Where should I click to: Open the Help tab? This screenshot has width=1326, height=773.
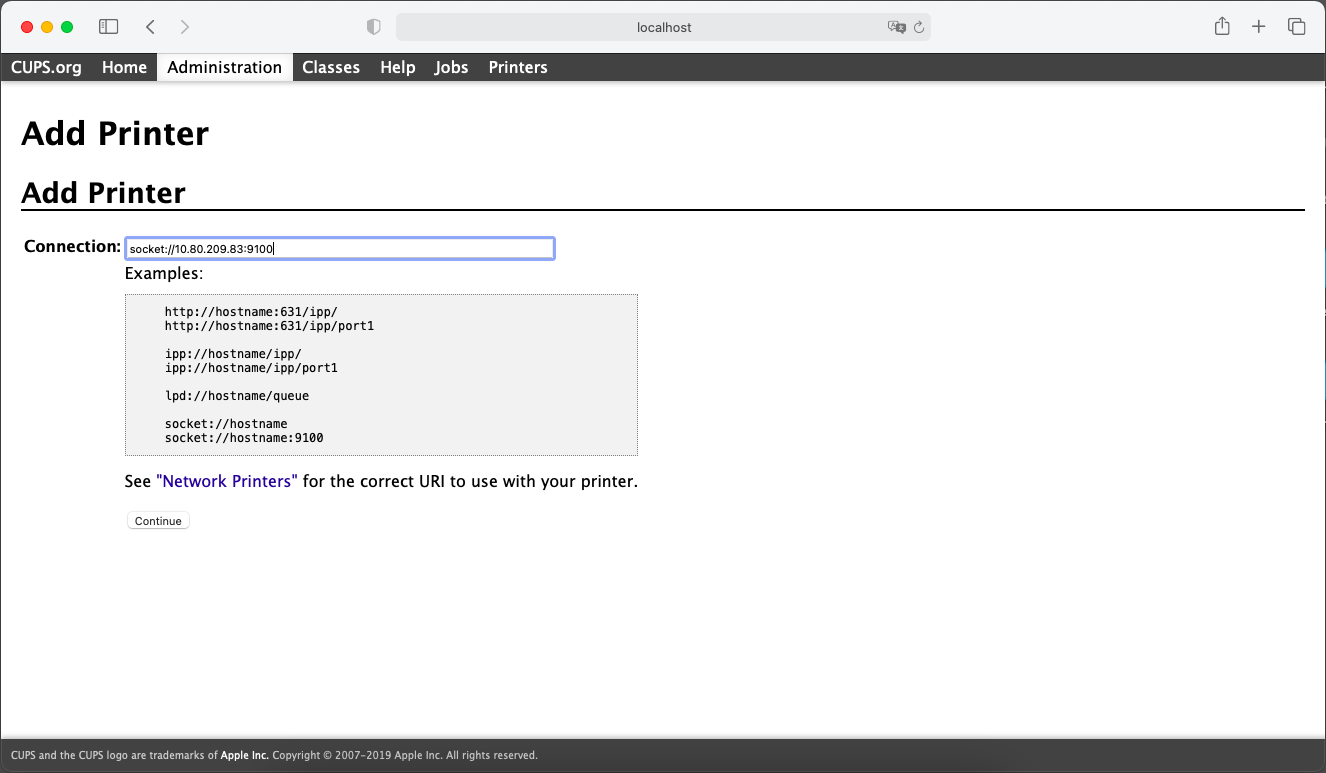[397, 67]
